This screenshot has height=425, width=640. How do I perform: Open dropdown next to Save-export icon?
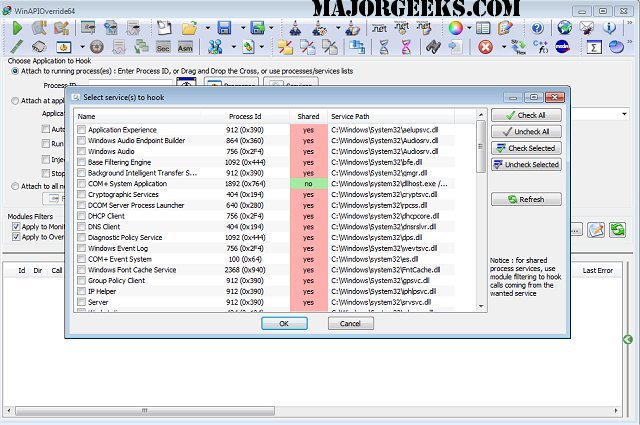coord(271,28)
